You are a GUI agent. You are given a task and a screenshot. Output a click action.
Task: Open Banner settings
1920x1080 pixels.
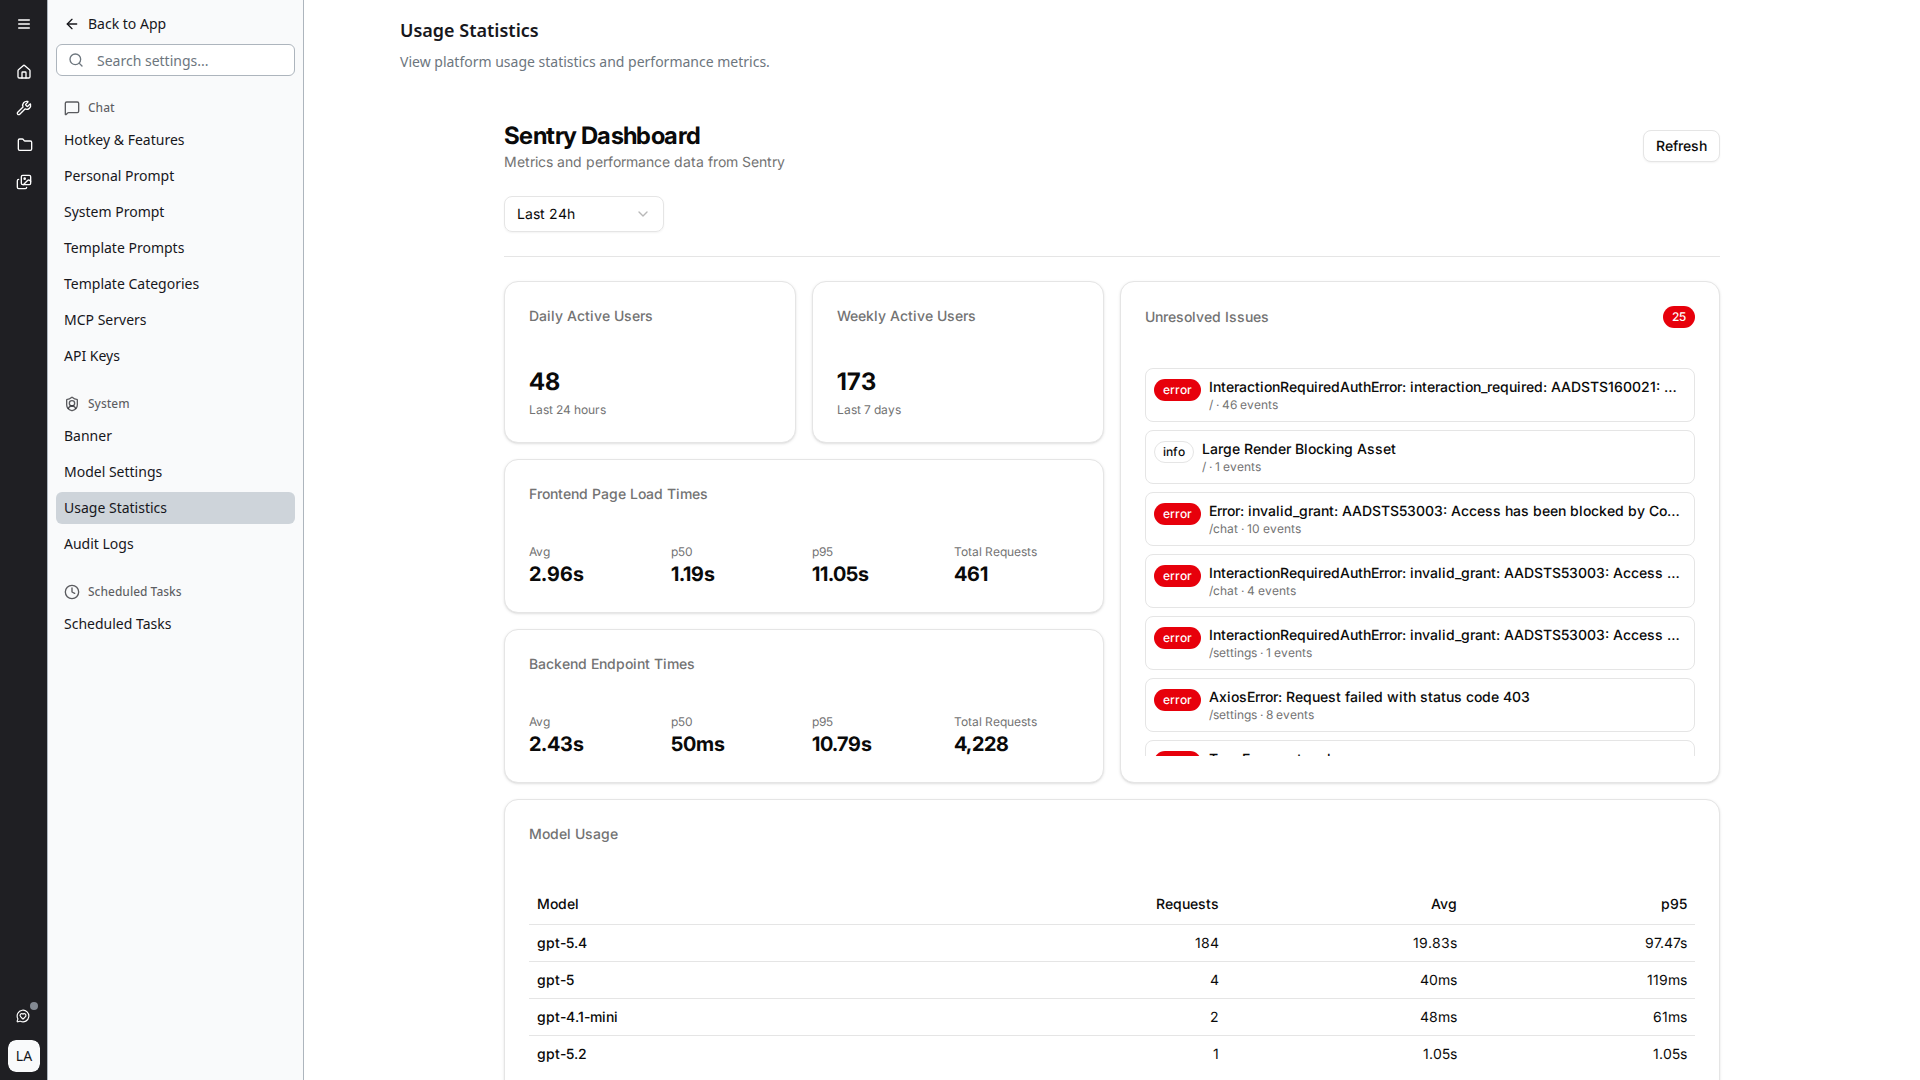click(x=175, y=436)
